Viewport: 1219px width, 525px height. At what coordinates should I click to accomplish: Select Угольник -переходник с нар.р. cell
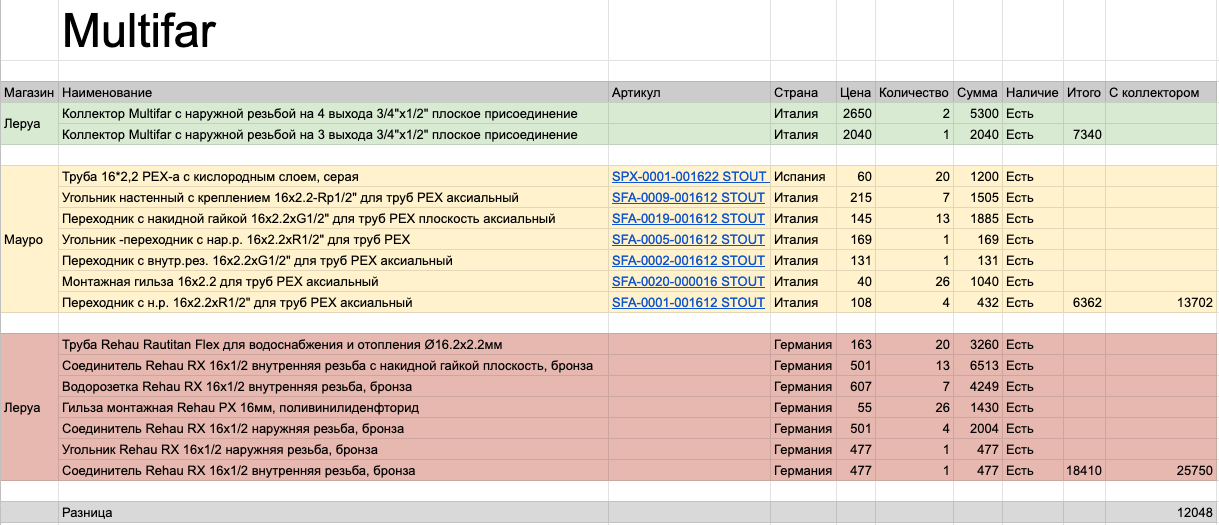(x=334, y=240)
